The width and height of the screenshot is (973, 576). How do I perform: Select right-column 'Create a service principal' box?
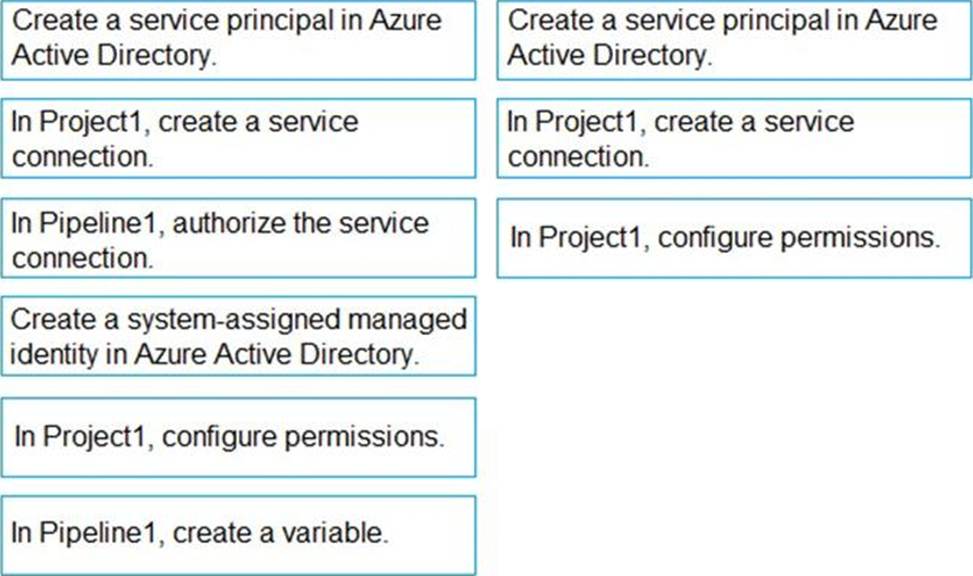pyautogui.click(x=734, y=40)
